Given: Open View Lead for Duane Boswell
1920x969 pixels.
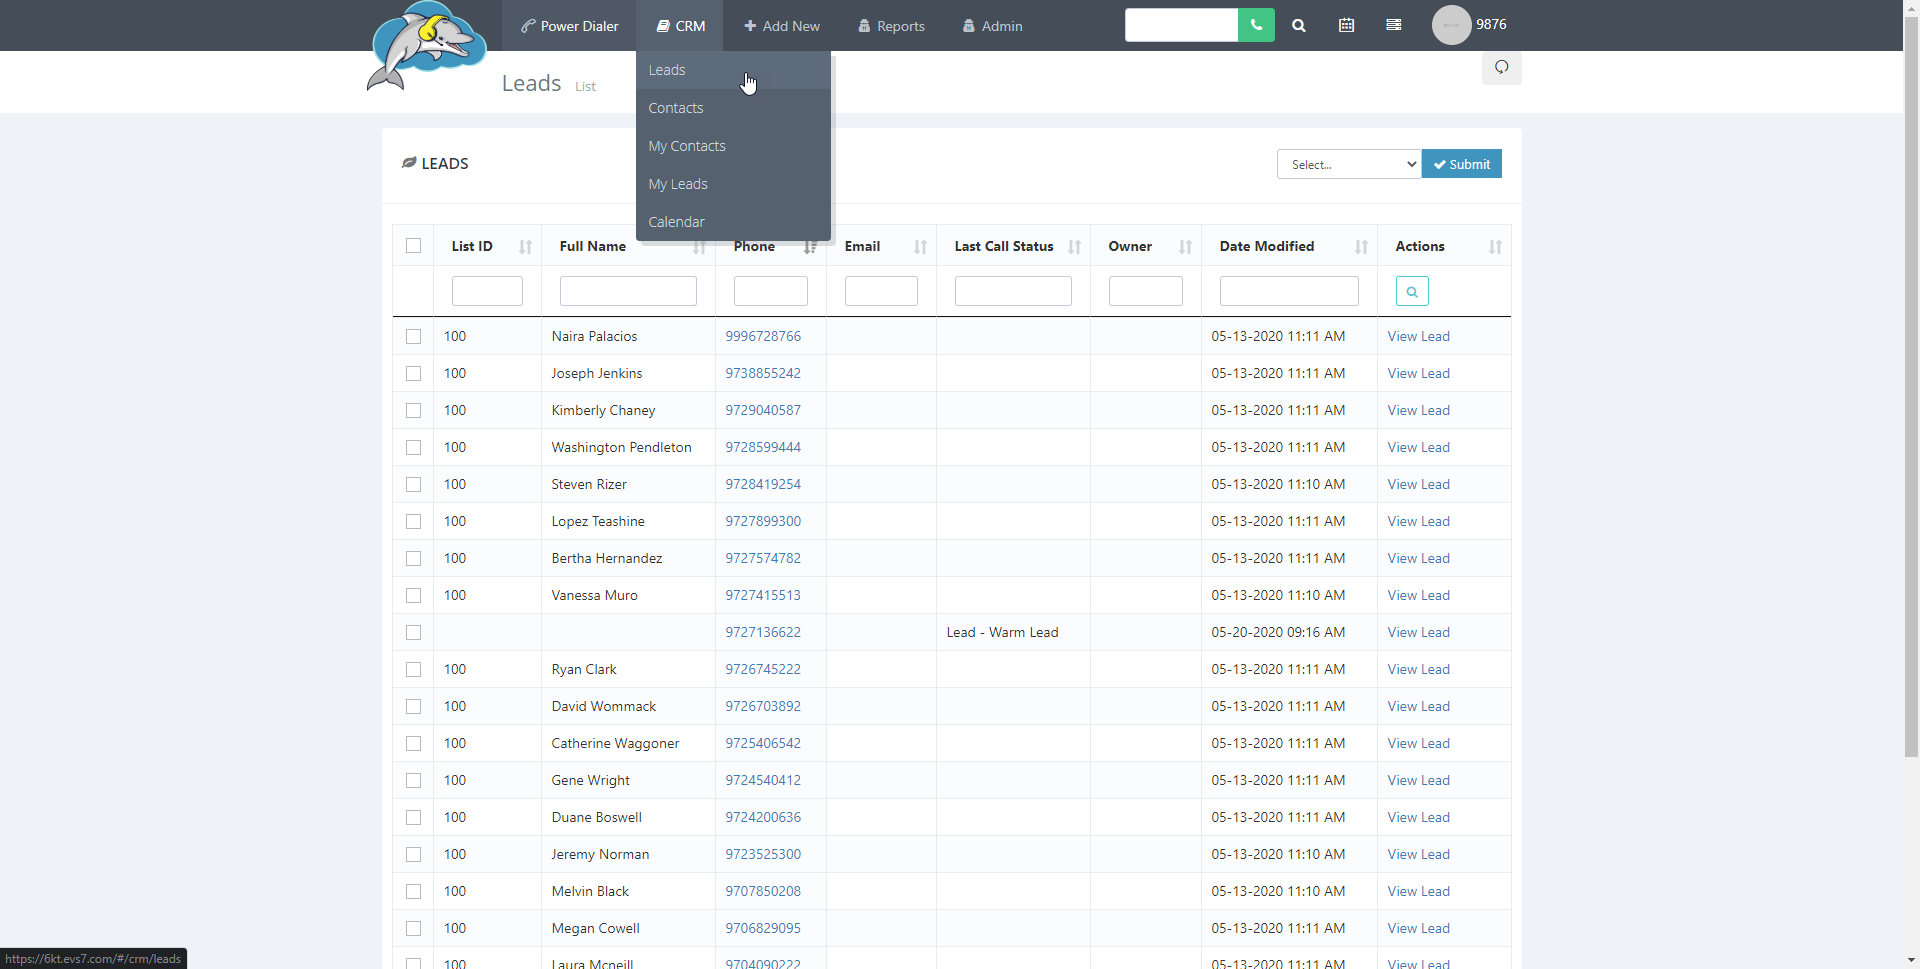Looking at the screenshot, I should pyautogui.click(x=1418, y=817).
